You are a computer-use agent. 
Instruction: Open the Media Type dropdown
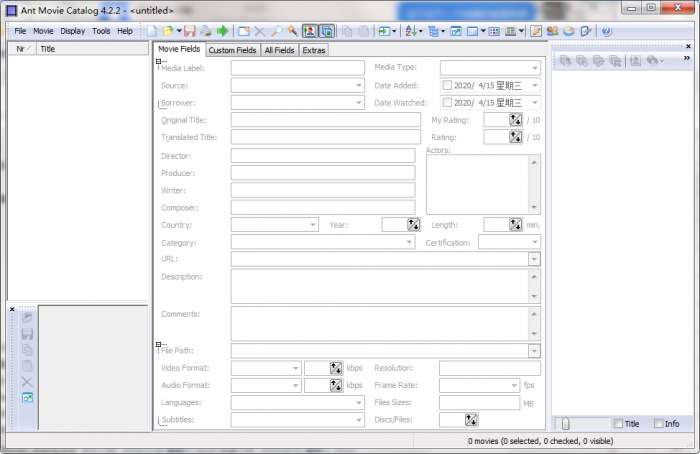[535, 68]
